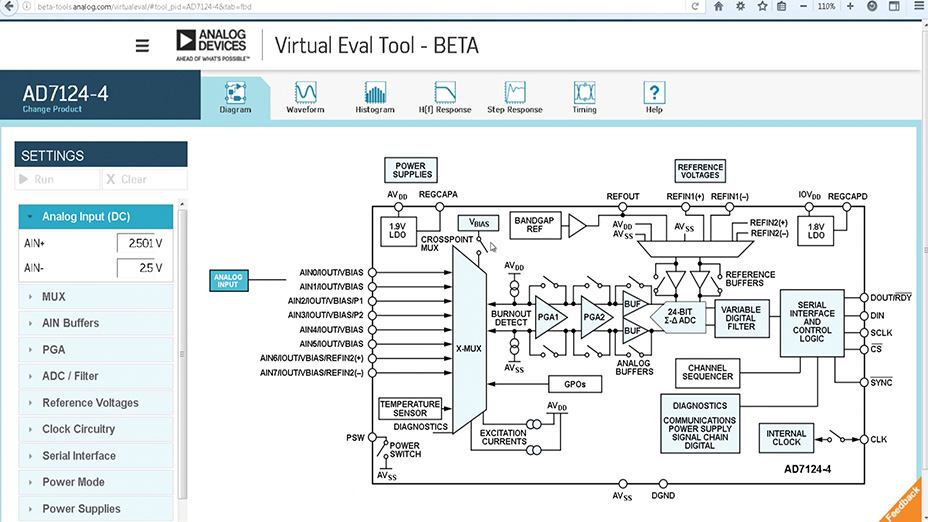Image resolution: width=928 pixels, height=522 pixels.
Task: Expand the MUX settings section
Action: 96,297
